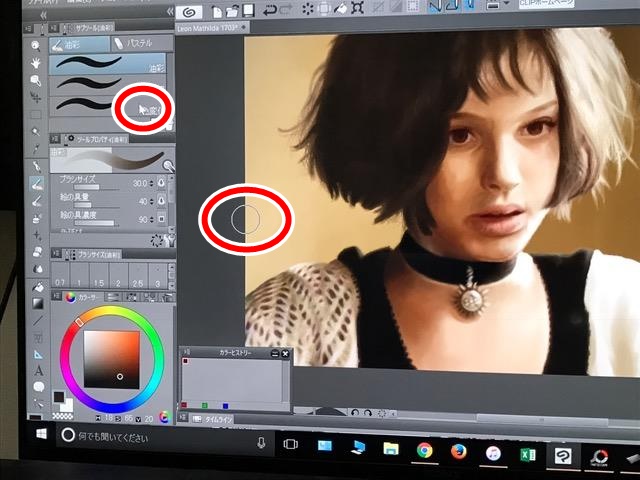This screenshot has width=640, height=480.
Task: Select the Pen tool
Action: pos(37,167)
